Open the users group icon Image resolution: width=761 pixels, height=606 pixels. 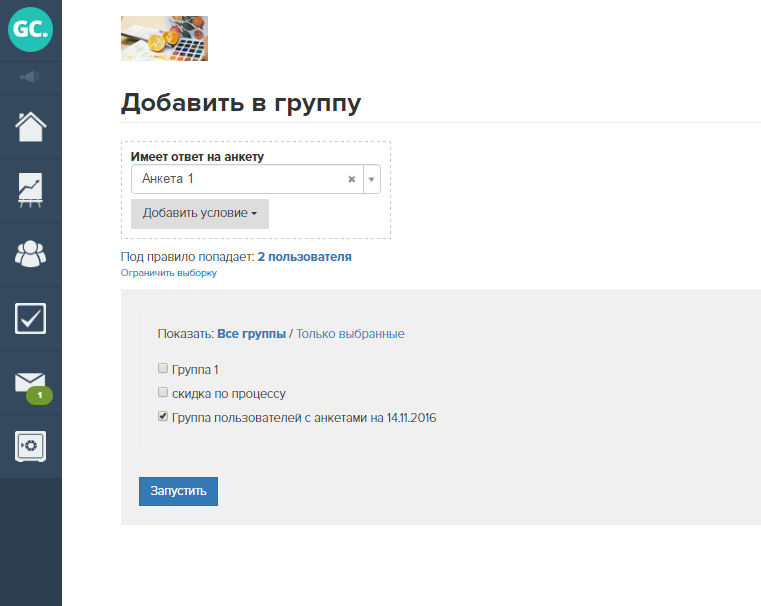pos(31,254)
